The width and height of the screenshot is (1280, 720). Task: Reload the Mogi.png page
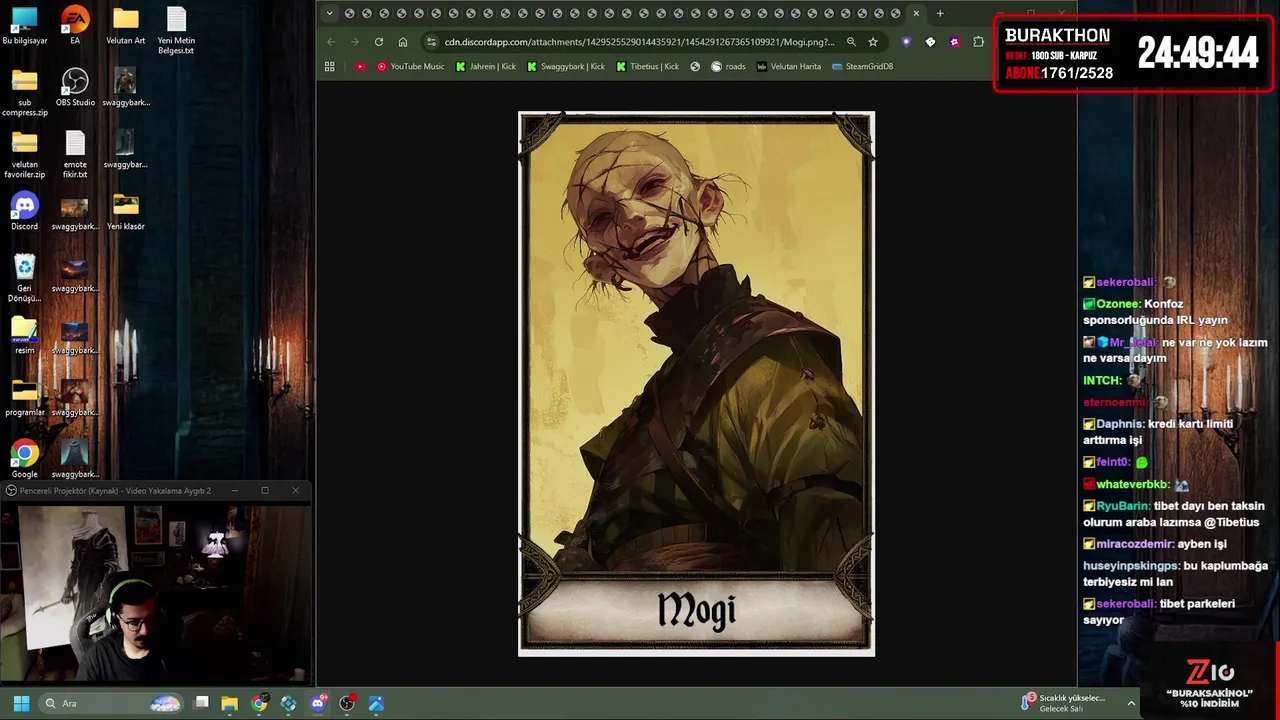coord(379,42)
